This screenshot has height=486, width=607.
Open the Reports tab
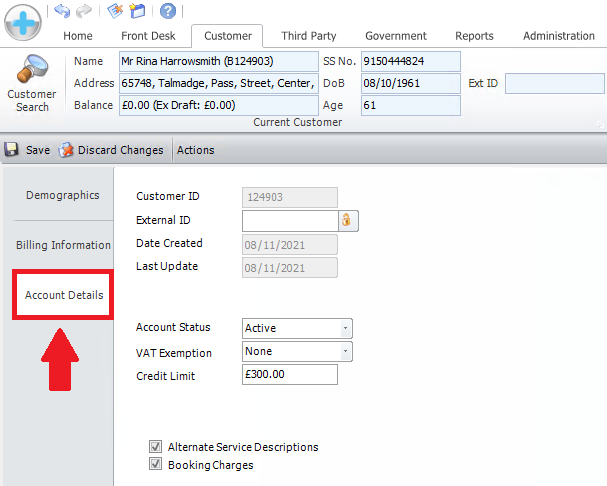(474, 36)
